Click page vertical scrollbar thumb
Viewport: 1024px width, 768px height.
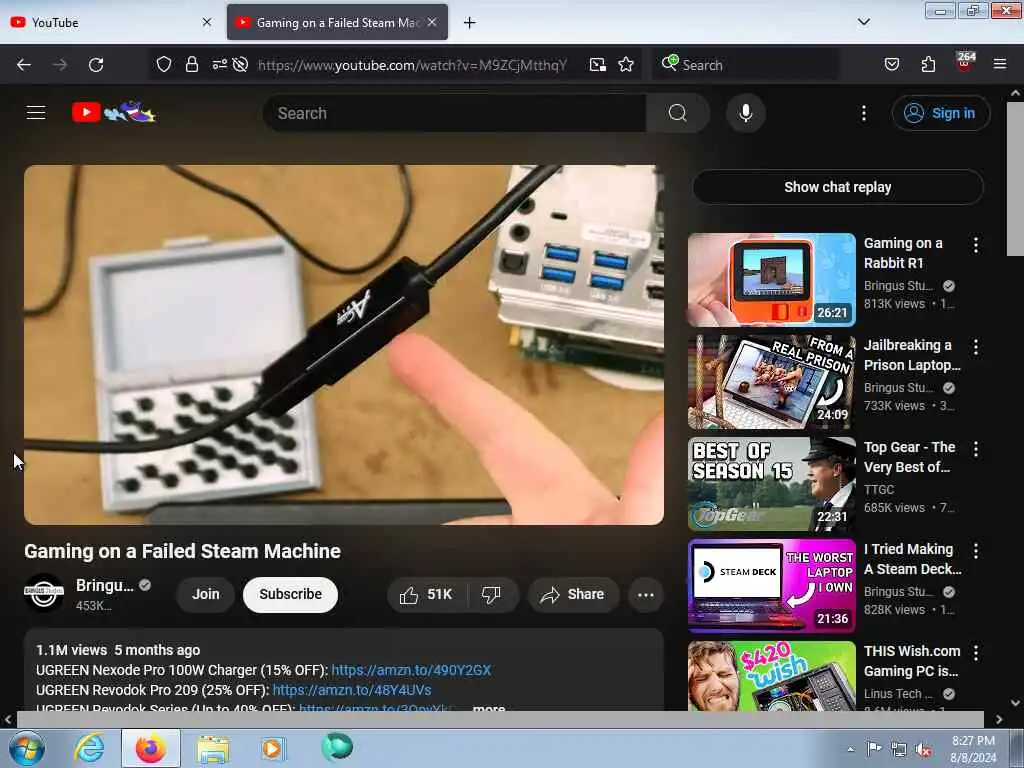[x=1015, y=179]
